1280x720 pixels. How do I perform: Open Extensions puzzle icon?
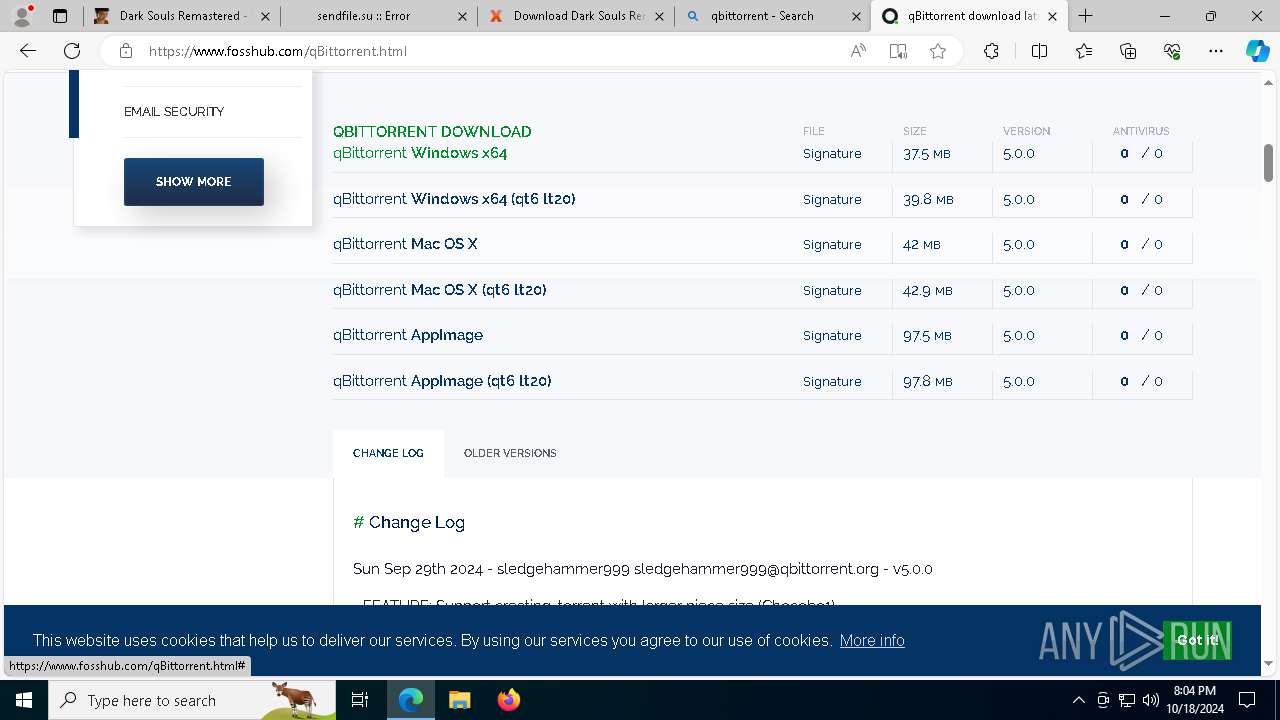[991, 51]
